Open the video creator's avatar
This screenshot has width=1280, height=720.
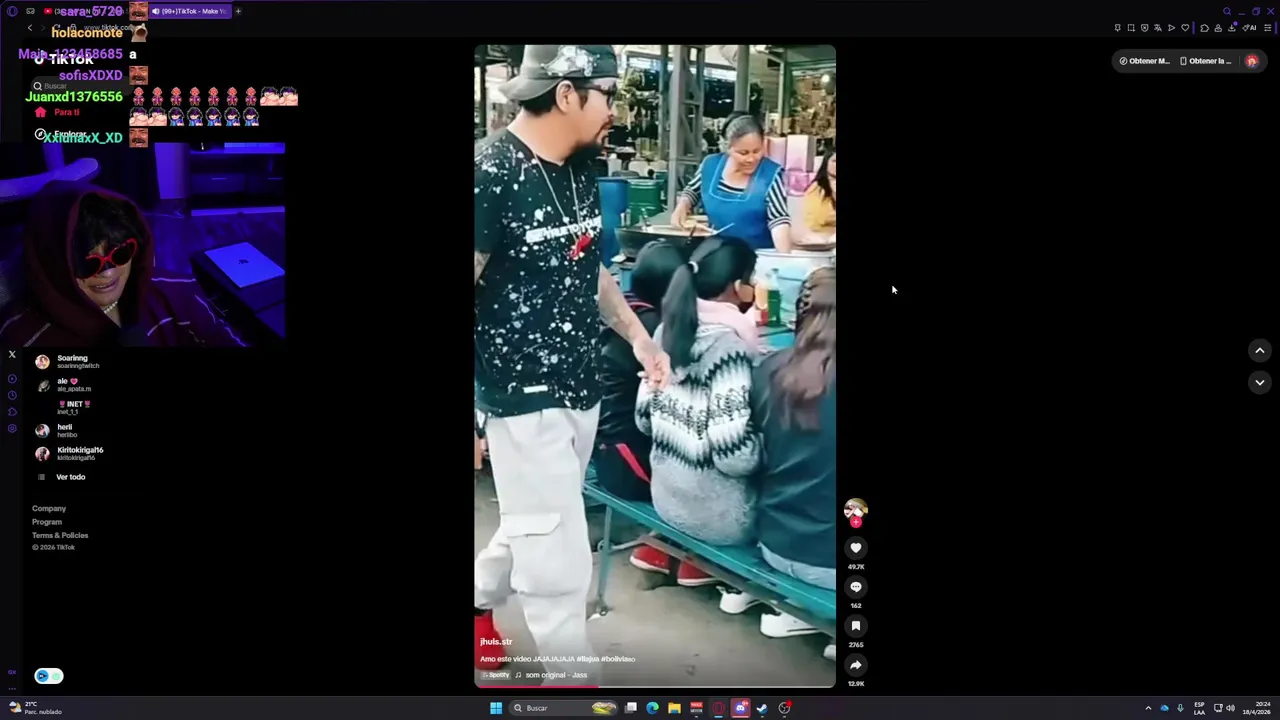coord(855,510)
